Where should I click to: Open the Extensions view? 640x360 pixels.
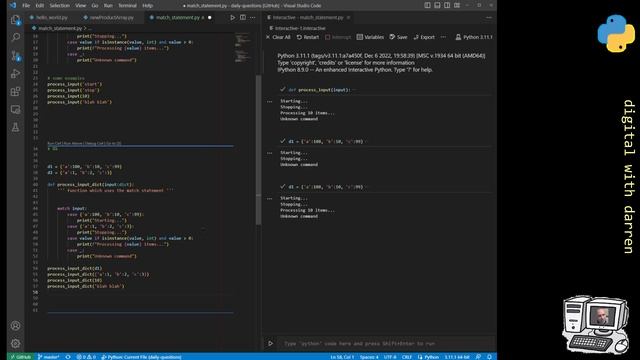[x=16, y=92]
